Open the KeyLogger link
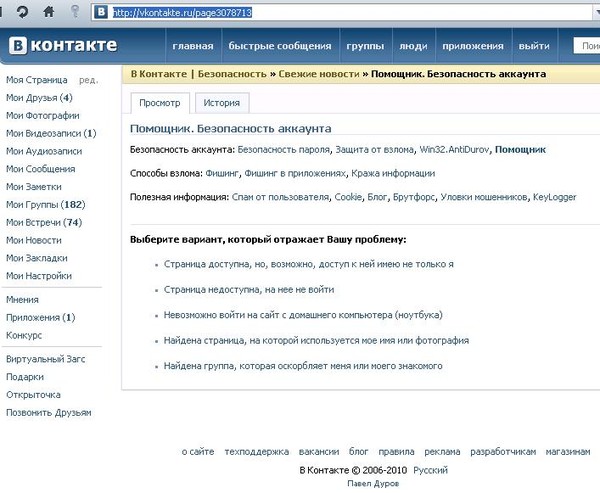Viewport: 600px width, 493px height. 554,197
